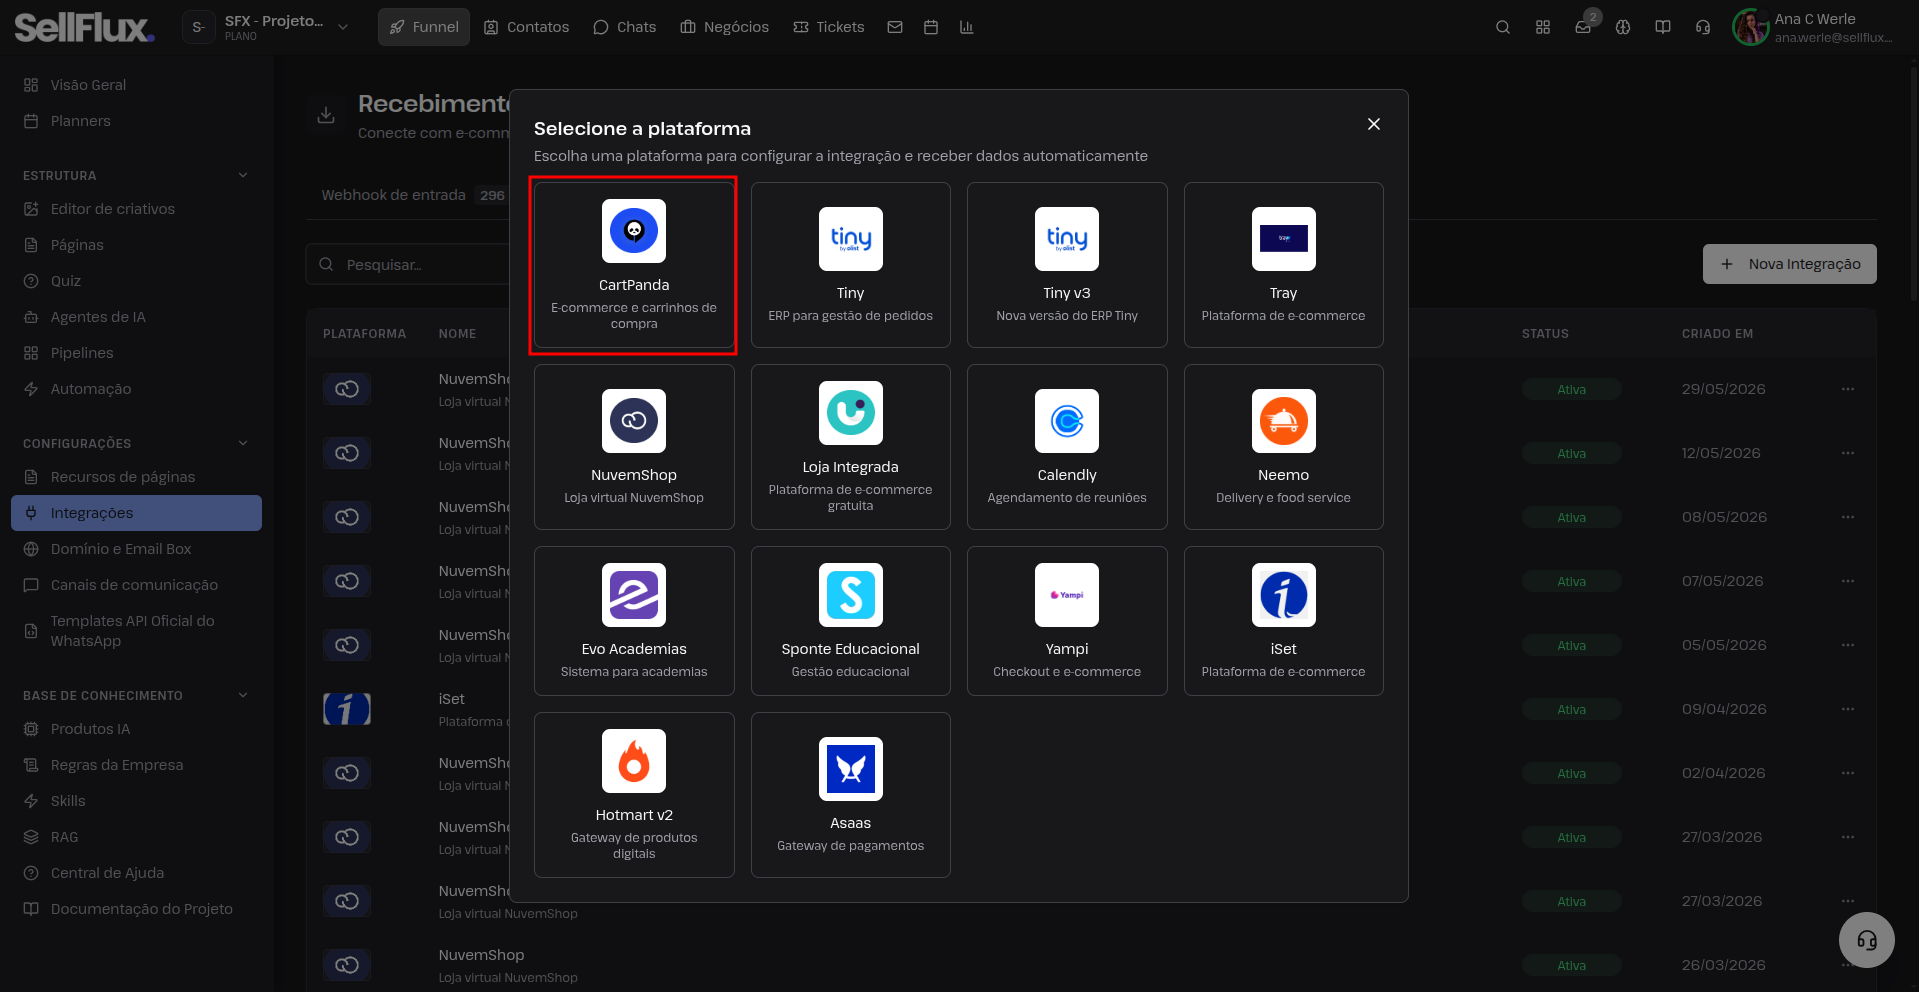Pick the Sponte Educacional card
This screenshot has width=1919, height=992.
[850, 621]
